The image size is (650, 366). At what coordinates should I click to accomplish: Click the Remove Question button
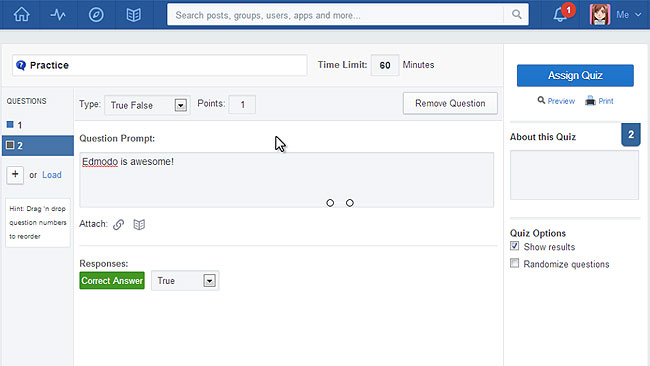click(450, 103)
